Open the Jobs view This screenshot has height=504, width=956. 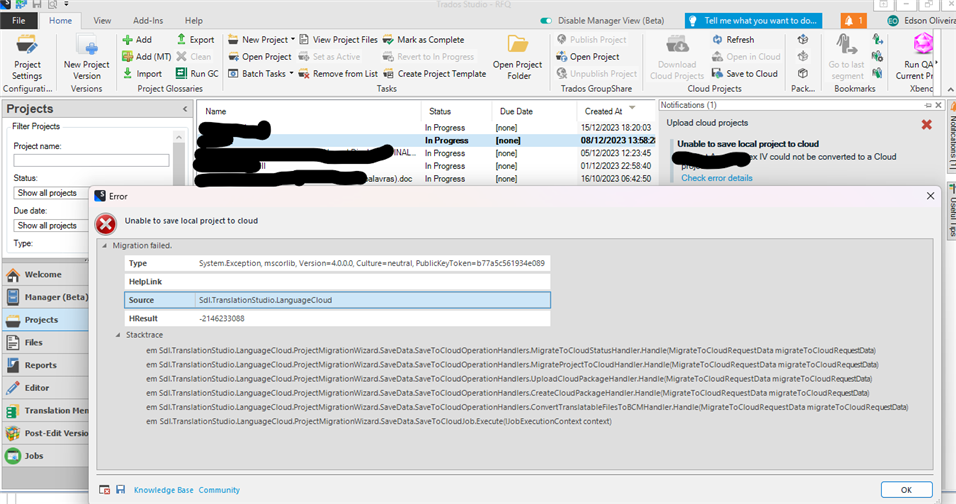[x=46, y=456]
